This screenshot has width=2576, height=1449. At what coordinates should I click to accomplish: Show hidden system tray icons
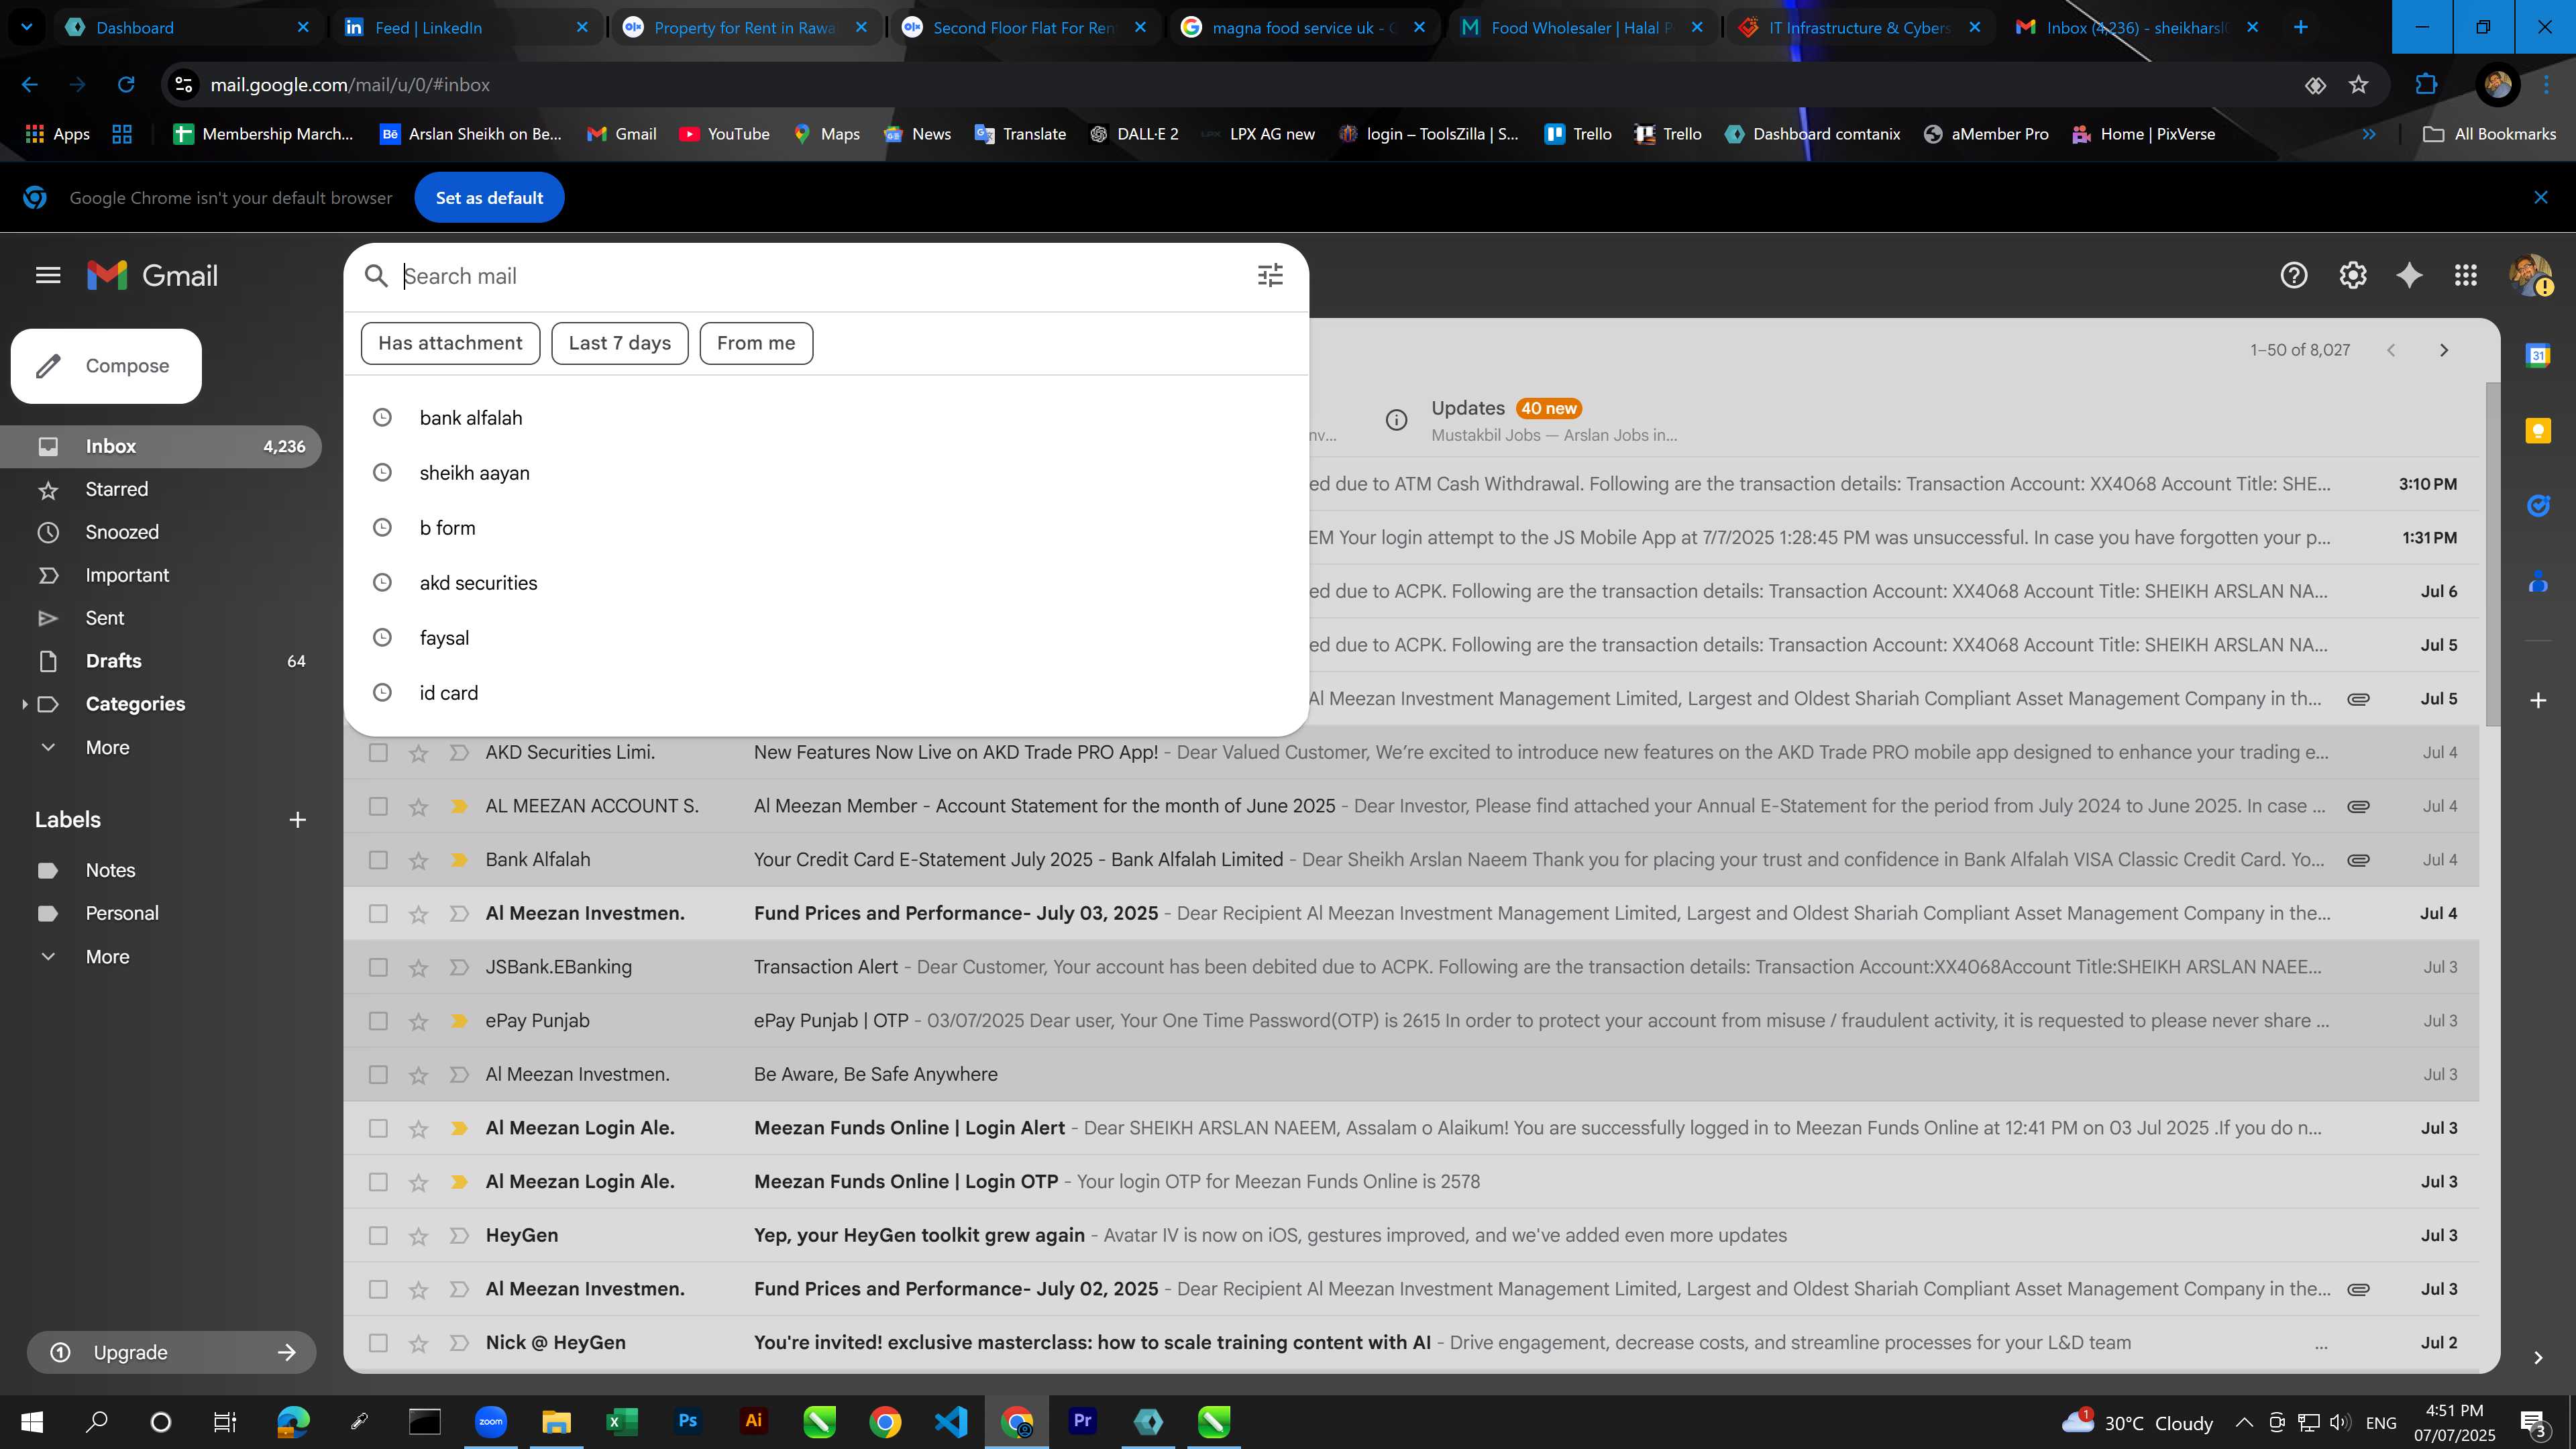2244,1423
